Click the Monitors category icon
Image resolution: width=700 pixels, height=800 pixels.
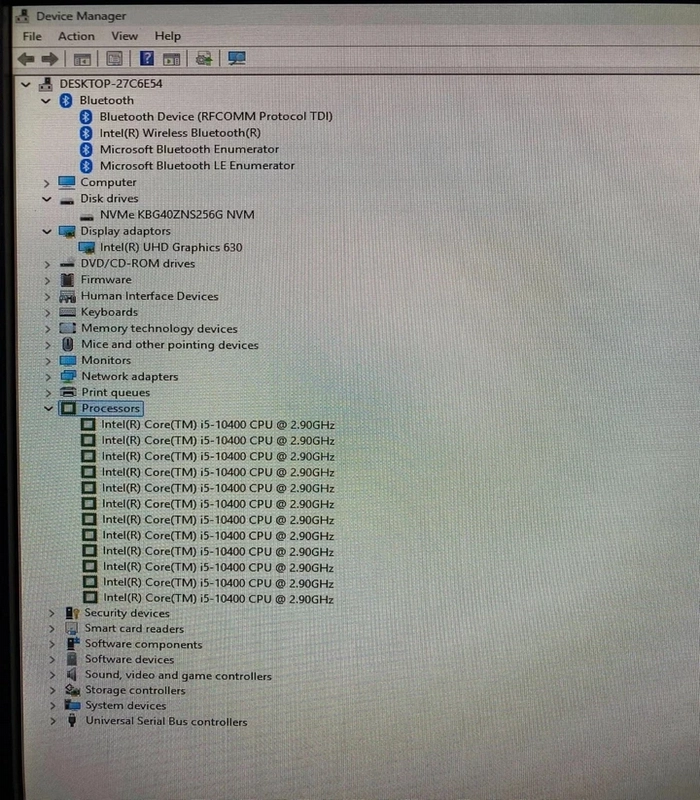68,361
